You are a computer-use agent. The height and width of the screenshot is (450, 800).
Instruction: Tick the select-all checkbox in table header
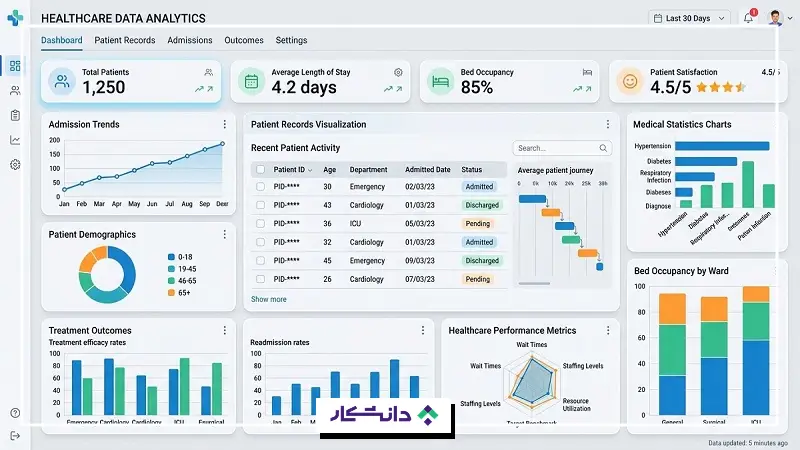point(260,169)
